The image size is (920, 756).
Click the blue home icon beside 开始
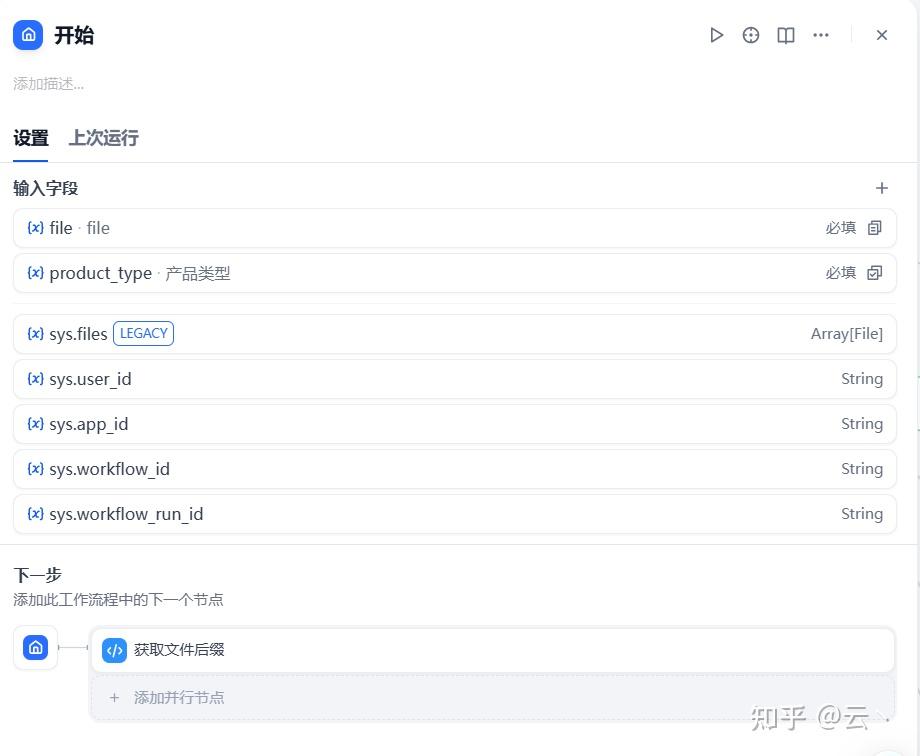29,35
